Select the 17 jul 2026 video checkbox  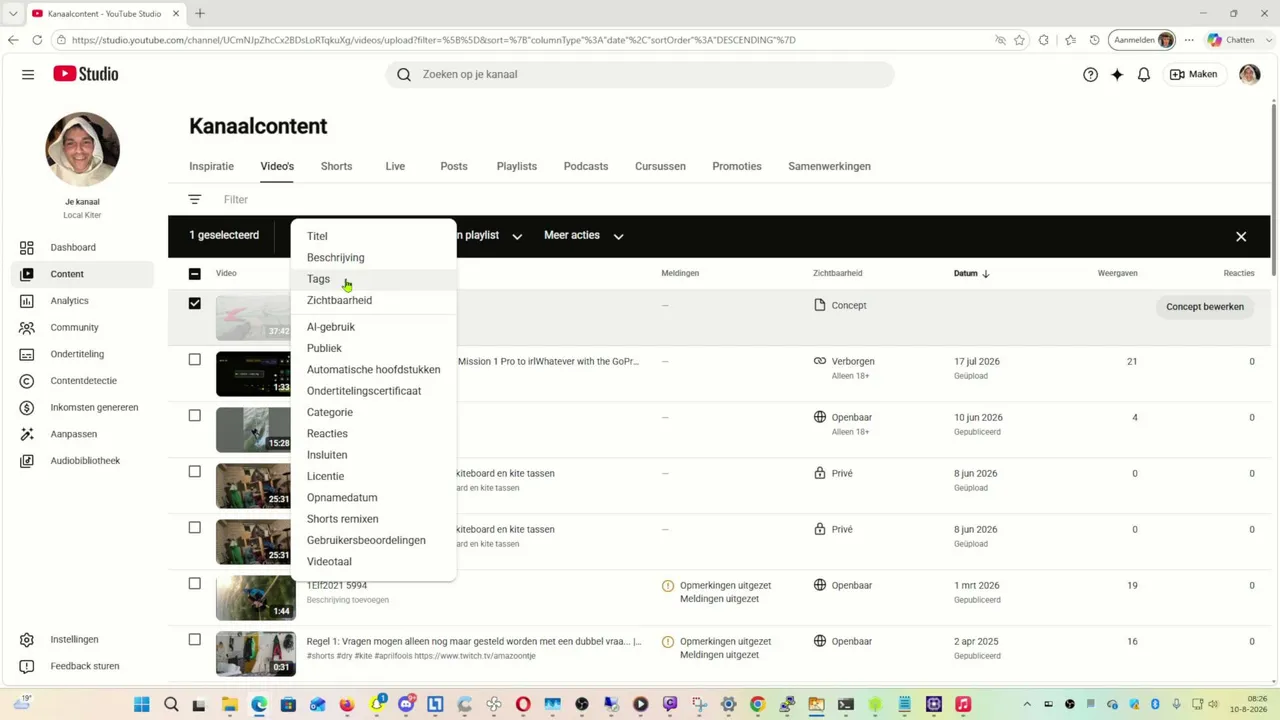coord(195,359)
